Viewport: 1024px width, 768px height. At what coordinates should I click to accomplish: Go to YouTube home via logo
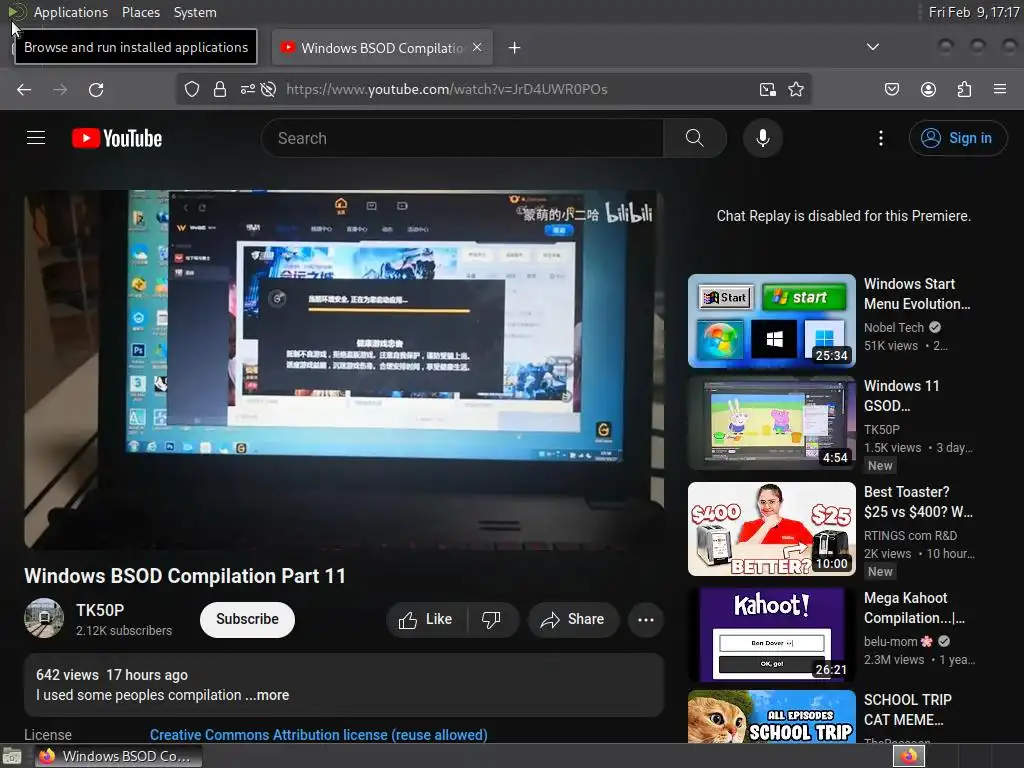click(x=117, y=138)
